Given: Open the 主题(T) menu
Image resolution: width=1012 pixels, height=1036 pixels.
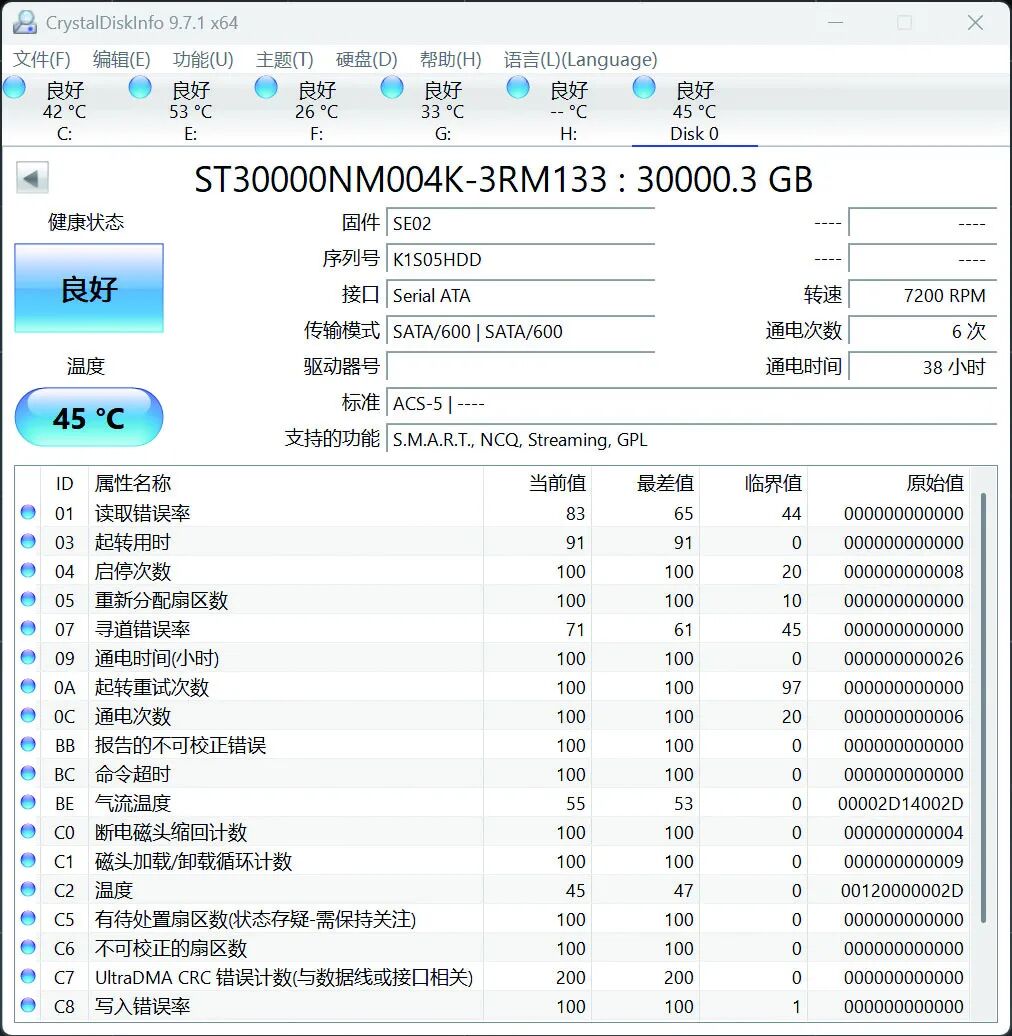Looking at the screenshot, I should tap(284, 60).
